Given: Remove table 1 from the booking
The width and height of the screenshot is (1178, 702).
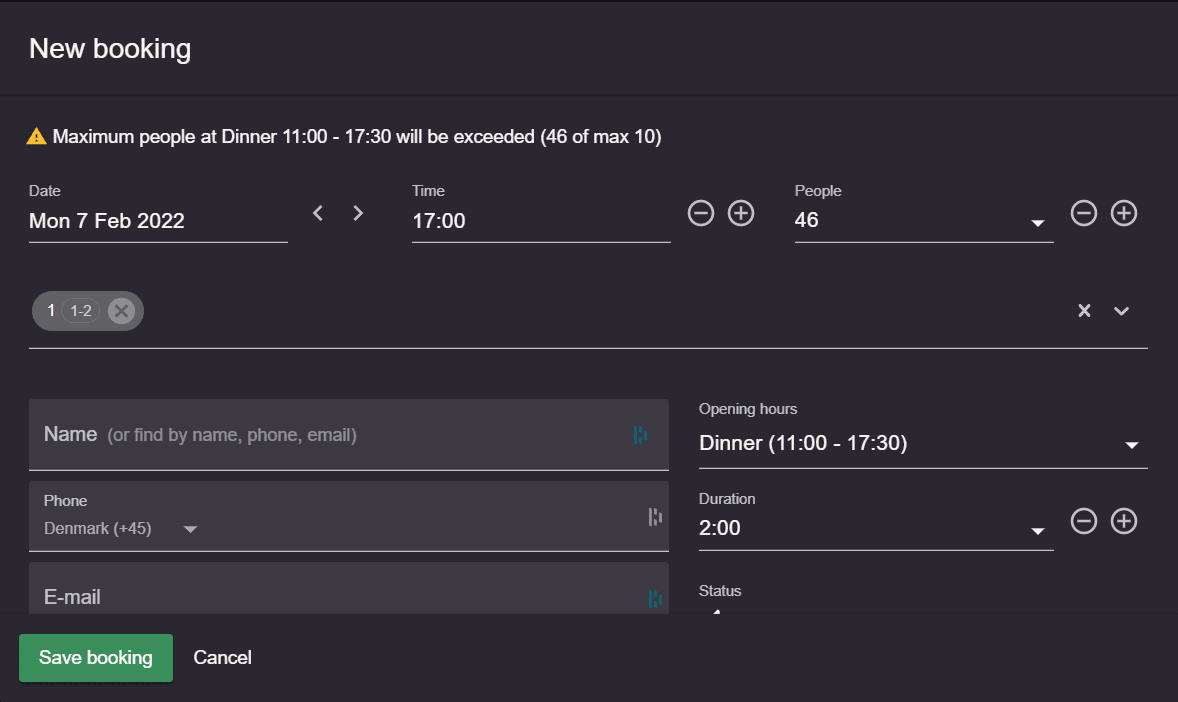Looking at the screenshot, I should click(x=121, y=310).
